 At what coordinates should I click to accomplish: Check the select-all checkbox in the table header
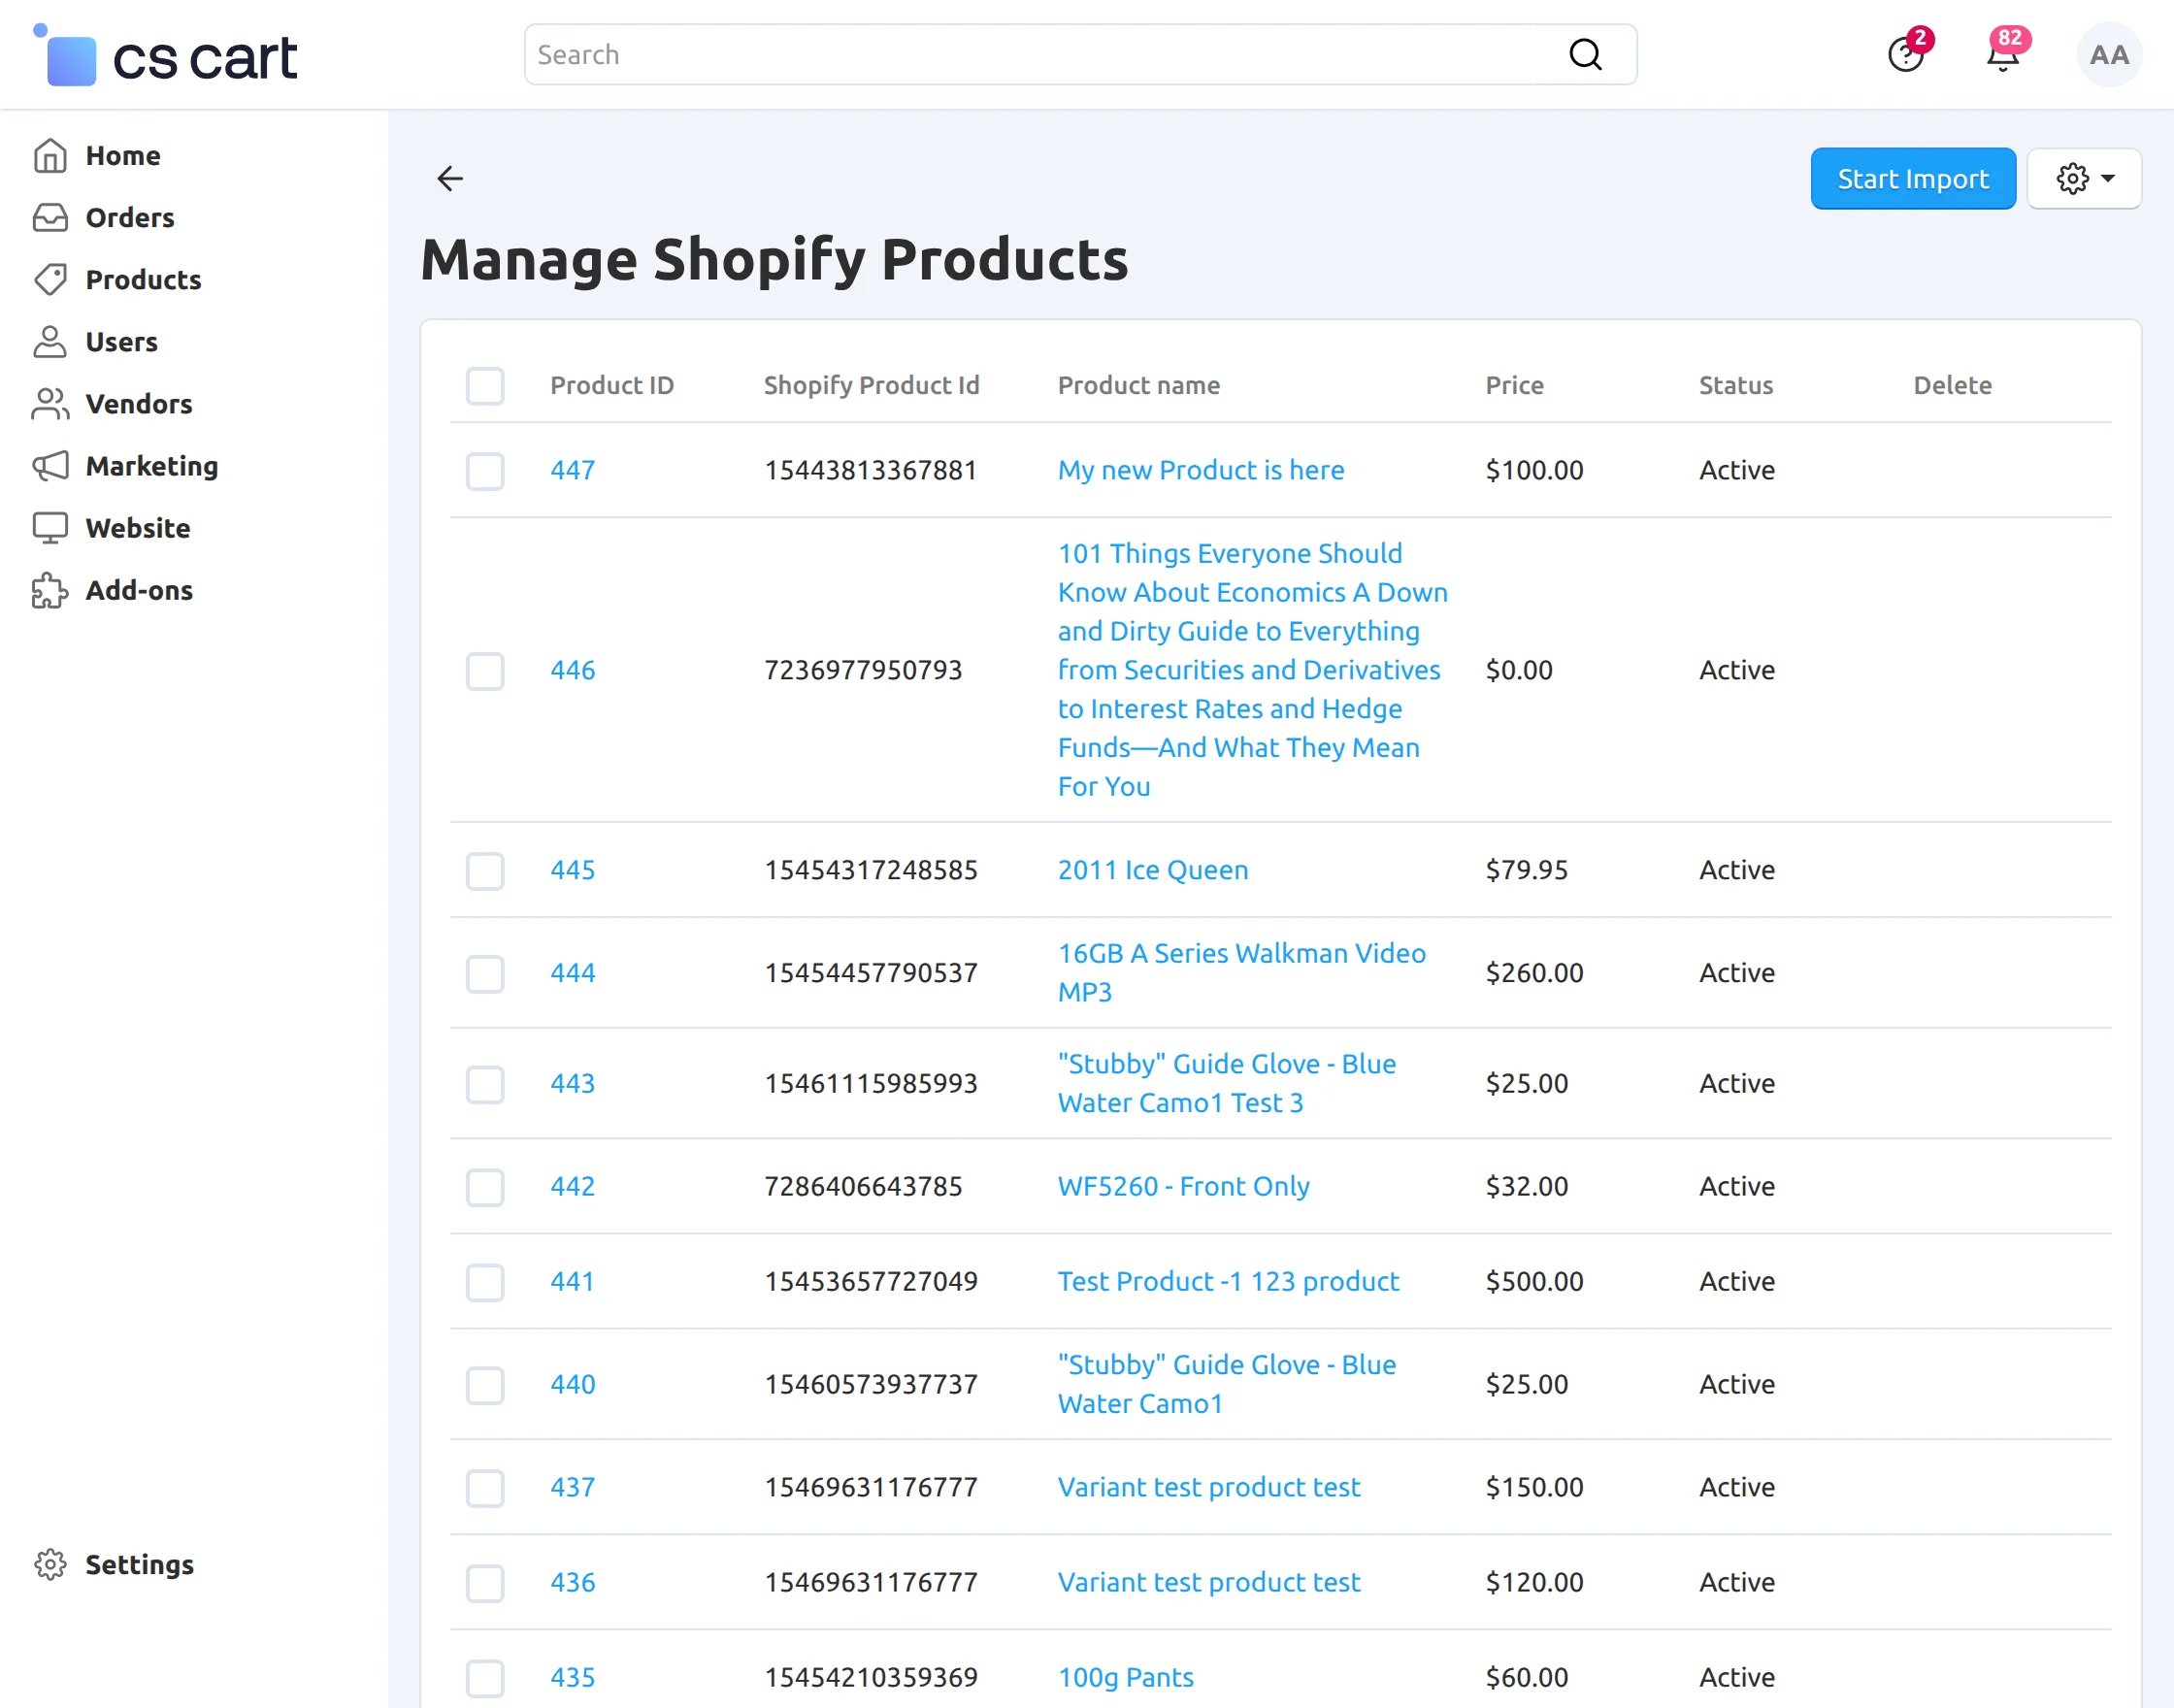tap(485, 385)
